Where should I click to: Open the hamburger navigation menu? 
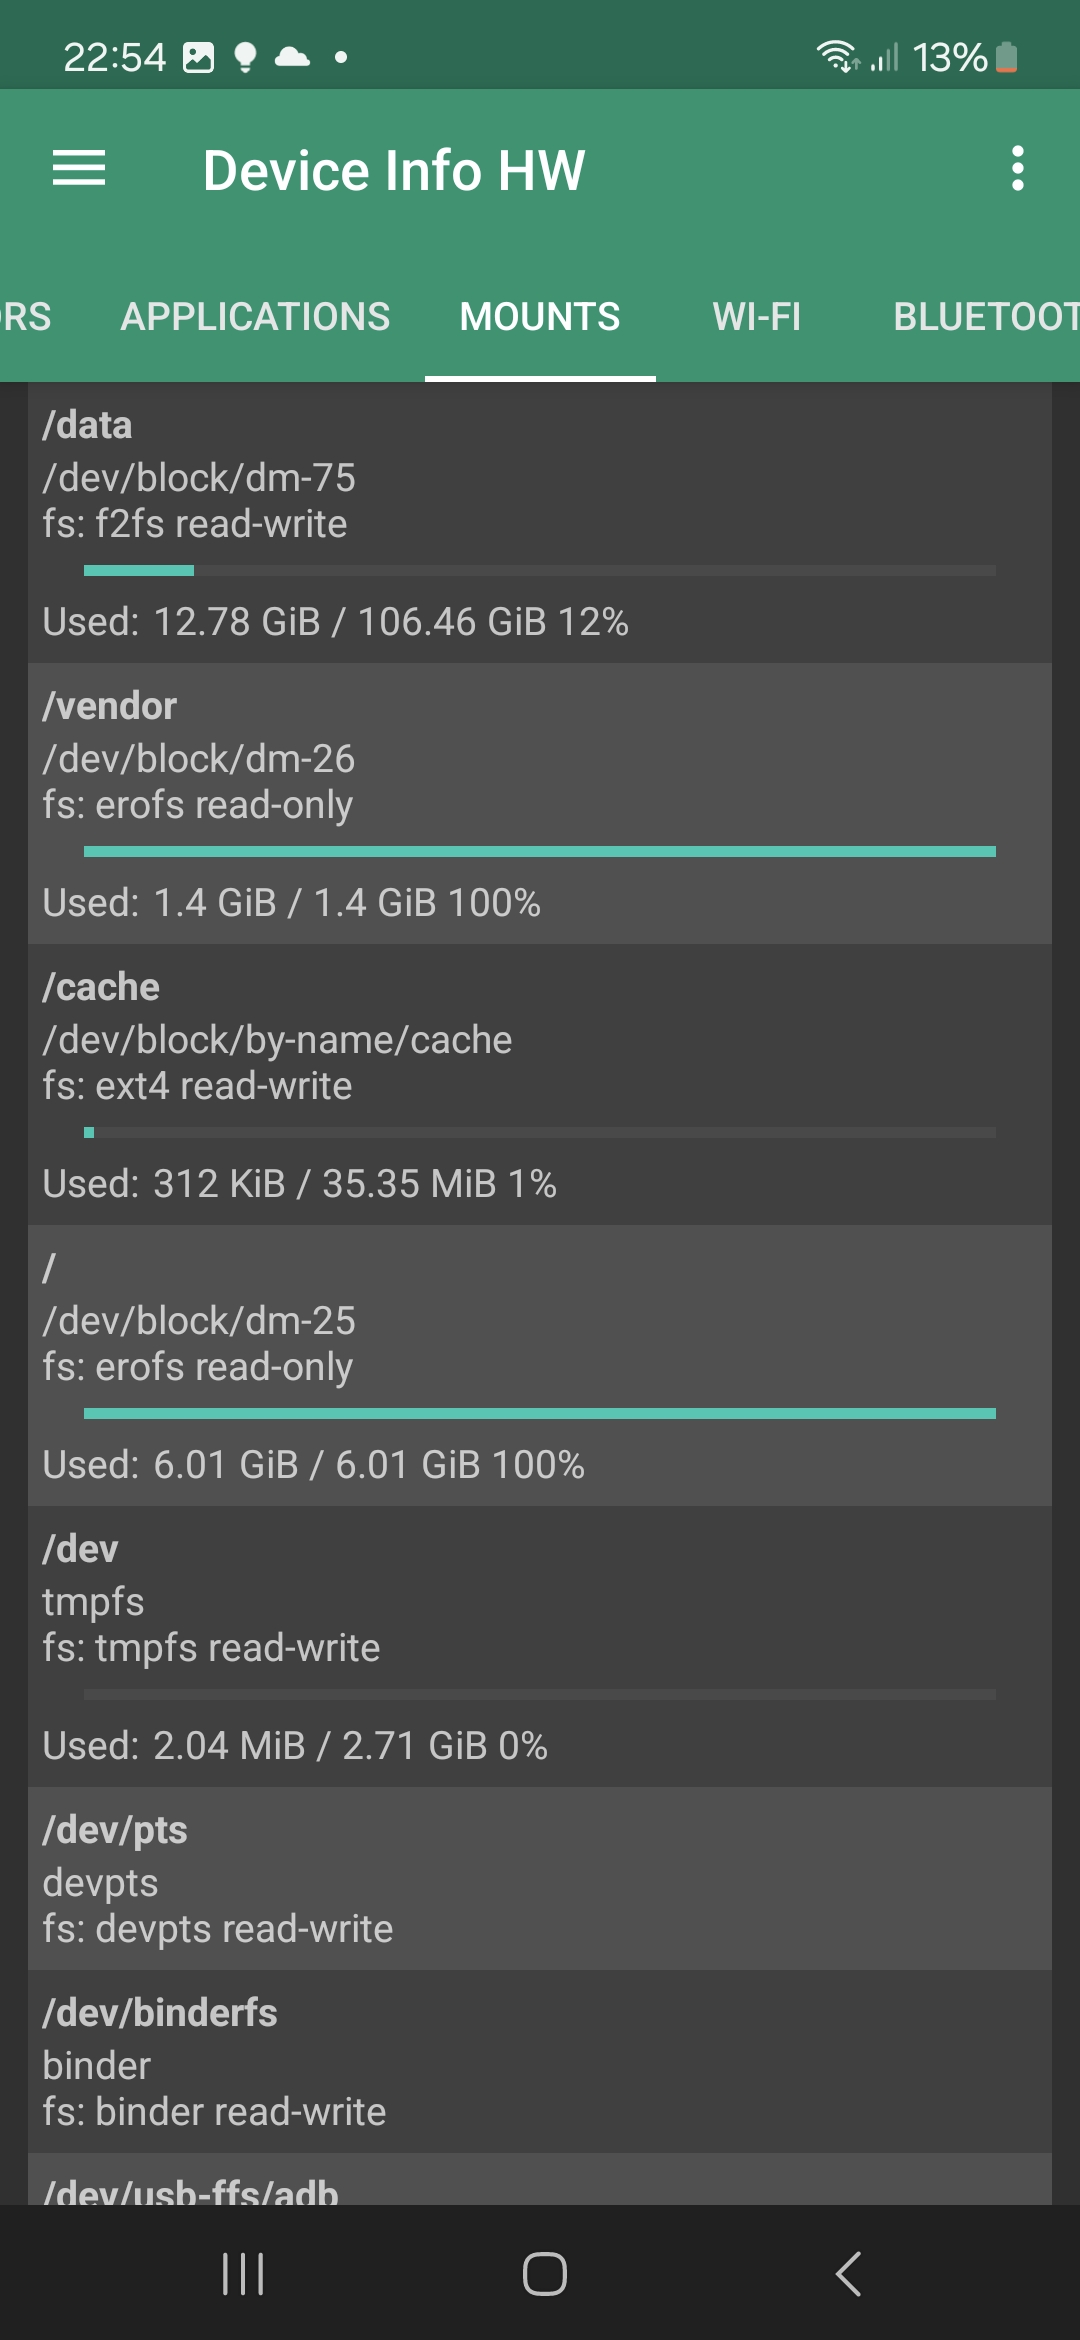point(79,168)
